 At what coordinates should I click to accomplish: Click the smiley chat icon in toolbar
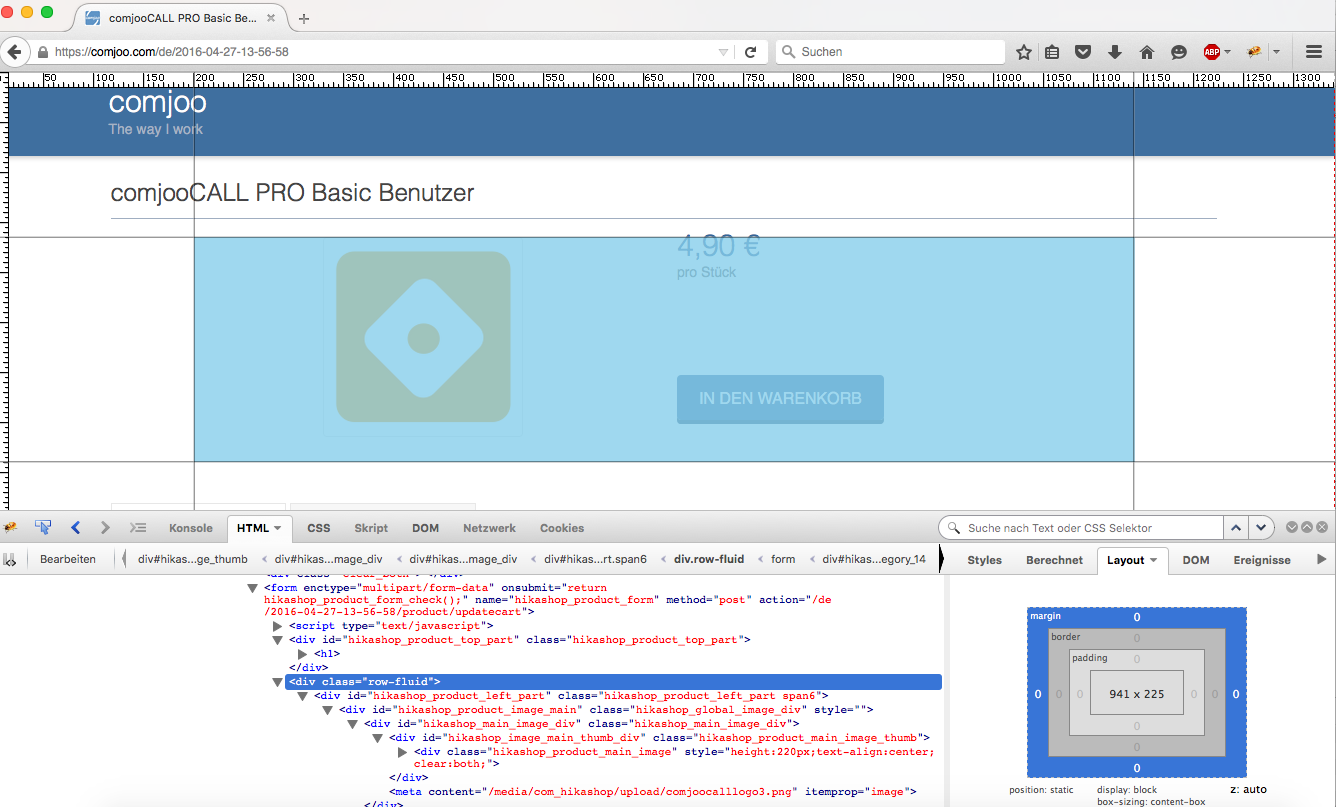(1179, 52)
